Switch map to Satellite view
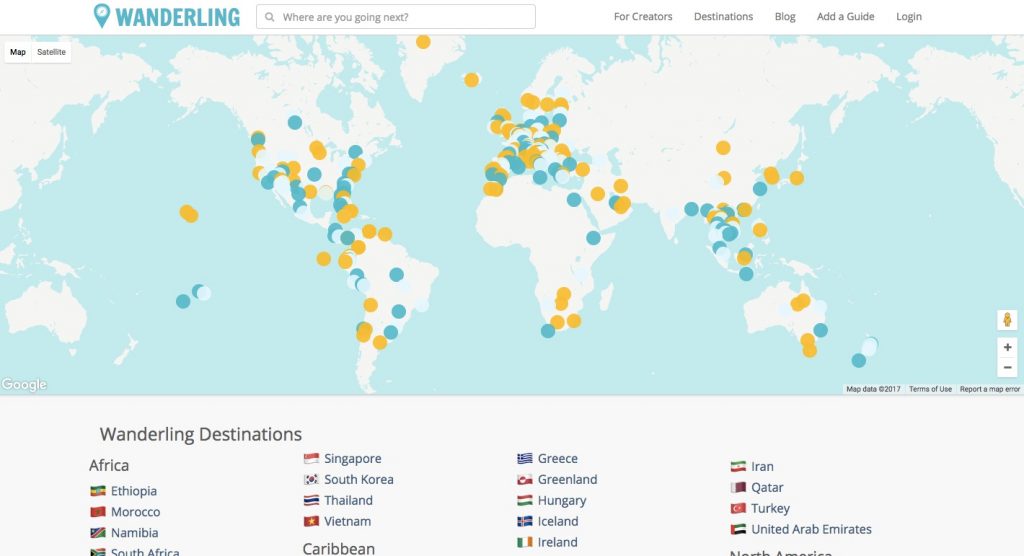Screen dimensions: 1024x556 coord(52,52)
